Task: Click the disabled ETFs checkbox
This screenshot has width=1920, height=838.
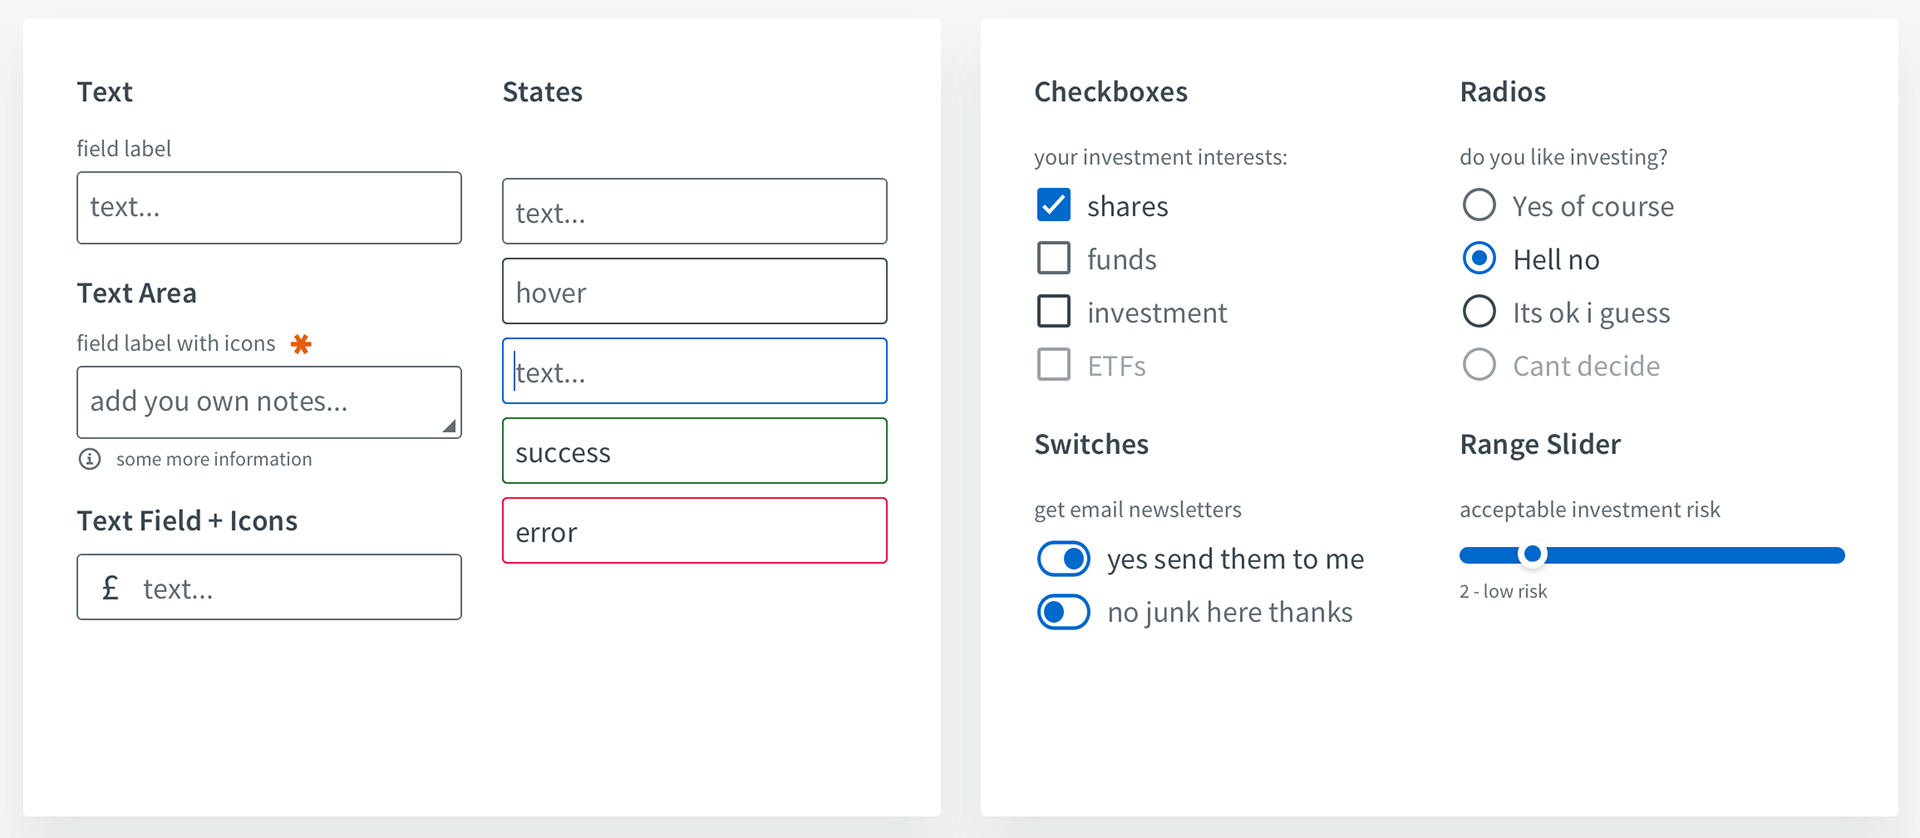Action: [1054, 364]
